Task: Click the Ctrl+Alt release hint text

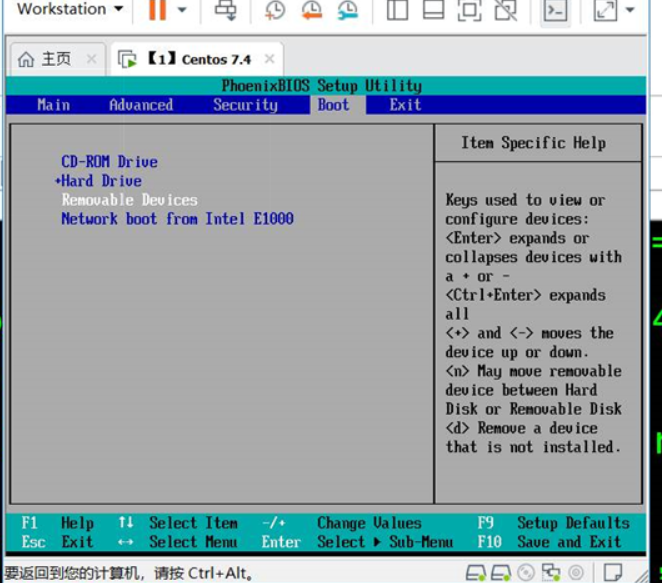Action: click(128, 573)
